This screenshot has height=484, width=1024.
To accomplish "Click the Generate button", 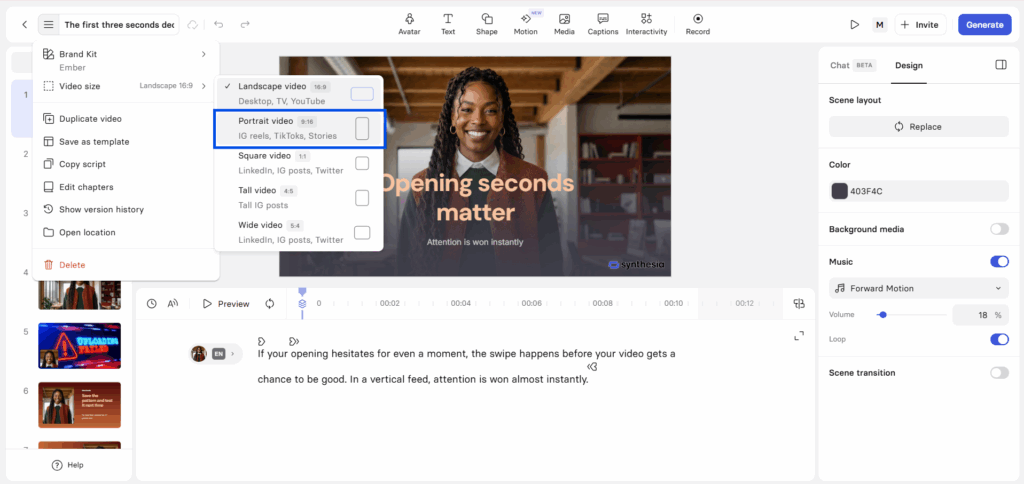I will [984, 25].
